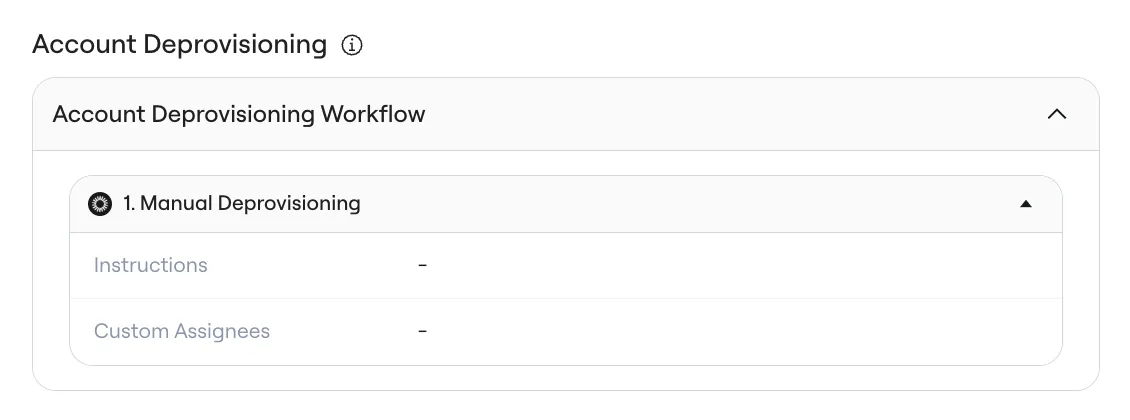Viewport: 1130px width, 420px height.
Task: Click the Custom Assignees field label
Action: coord(182,331)
